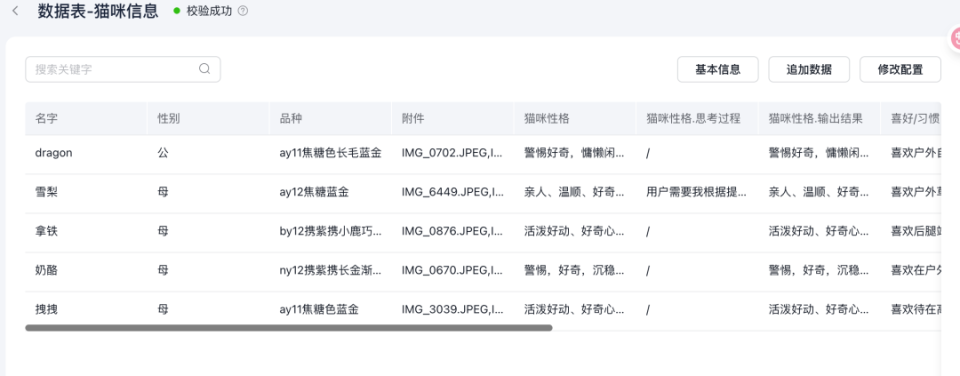Open help icon next to 校验成功
960x376 pixels.
[242, 11]
